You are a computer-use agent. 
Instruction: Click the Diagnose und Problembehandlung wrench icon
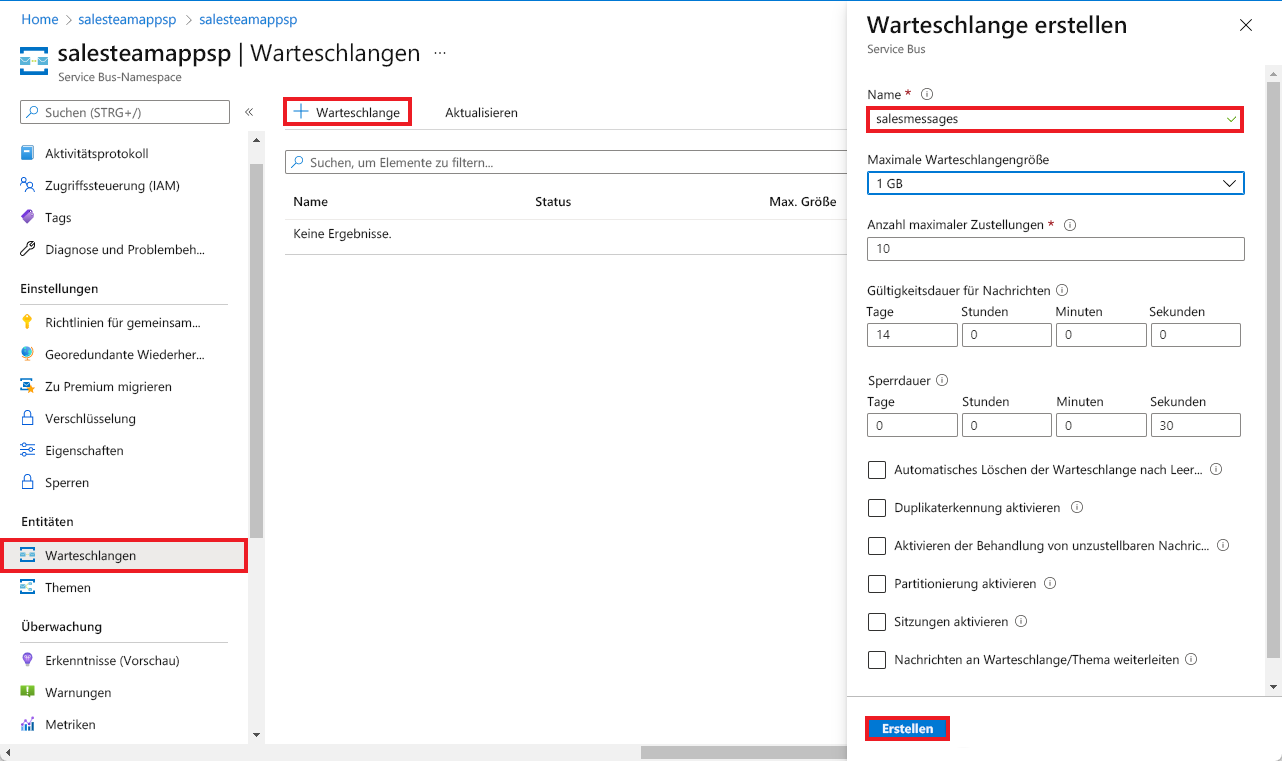[x=27, y=249]
